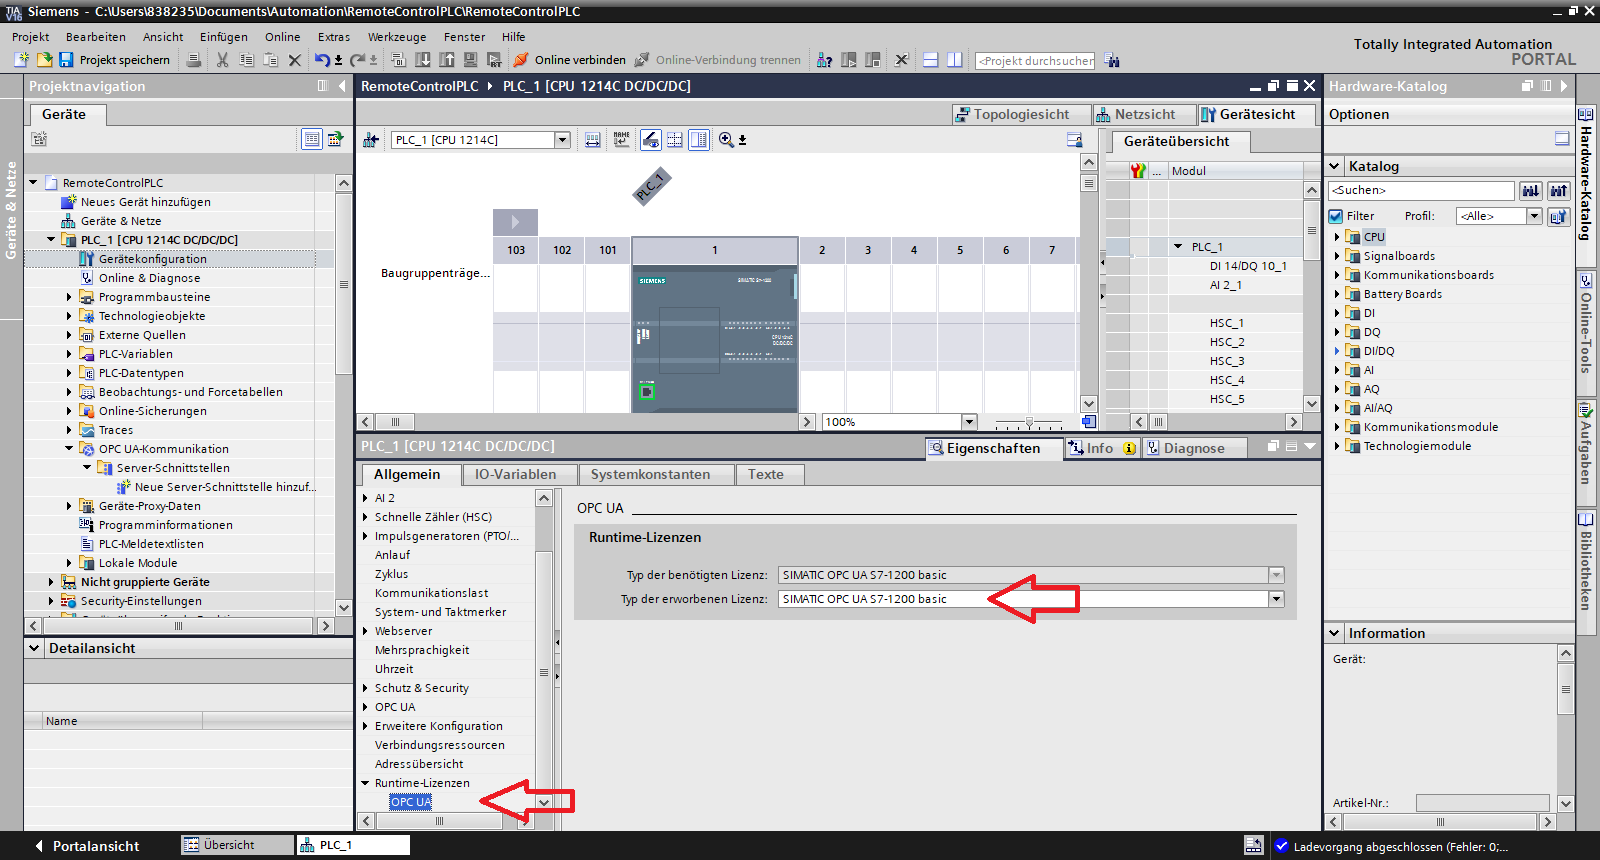Click the new project icon in toolbar
The width and height of the screenshot is (1600, 860).
(x=21, y=60)
